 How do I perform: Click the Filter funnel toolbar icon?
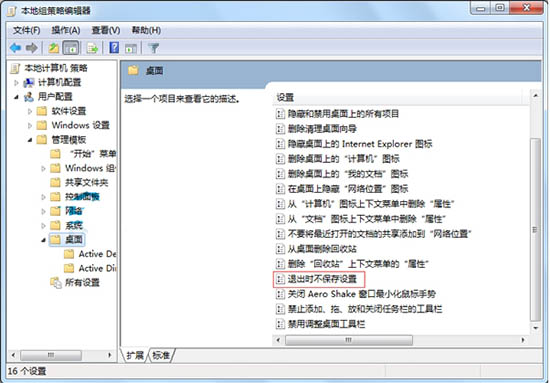coord(154,48)
